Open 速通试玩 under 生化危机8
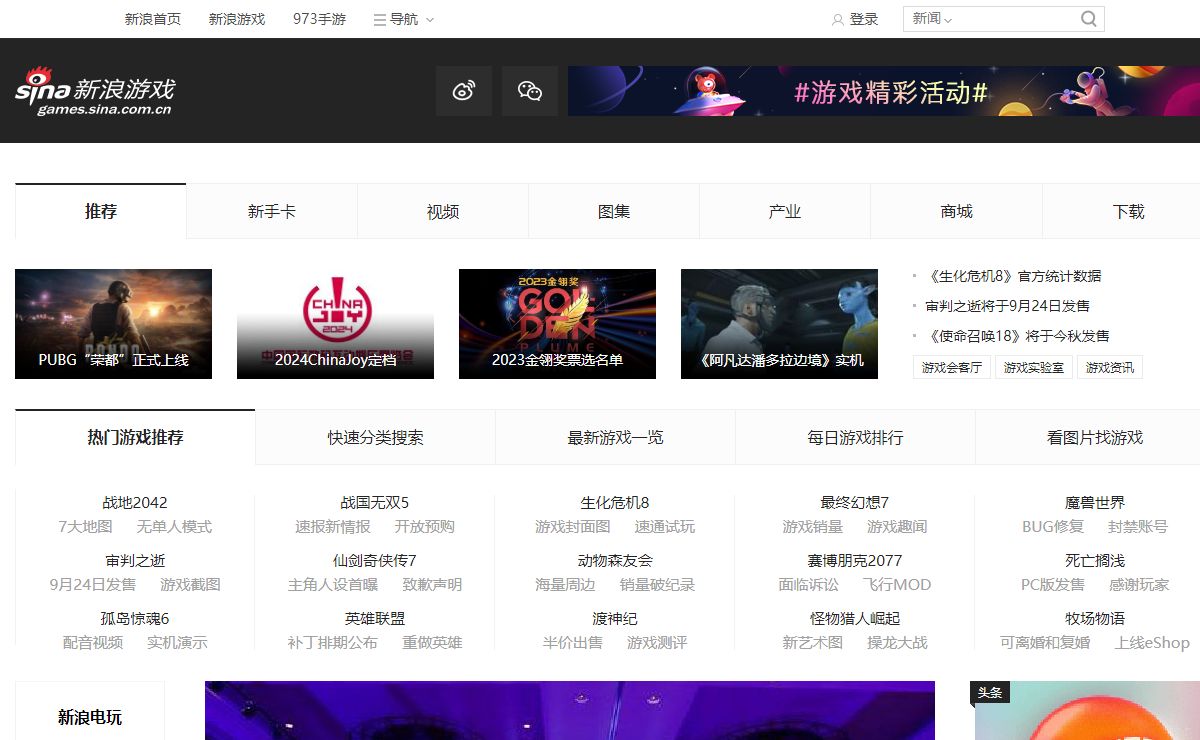The height and width of the screenshot is (740, 1200). click(x=665, y=526)
